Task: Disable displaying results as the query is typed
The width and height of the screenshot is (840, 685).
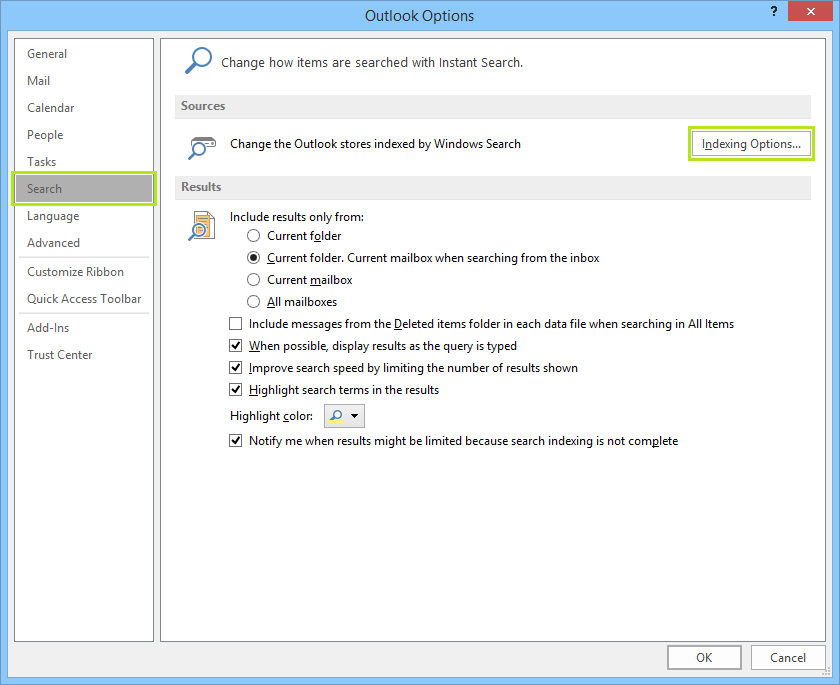Action: (235, 345)
